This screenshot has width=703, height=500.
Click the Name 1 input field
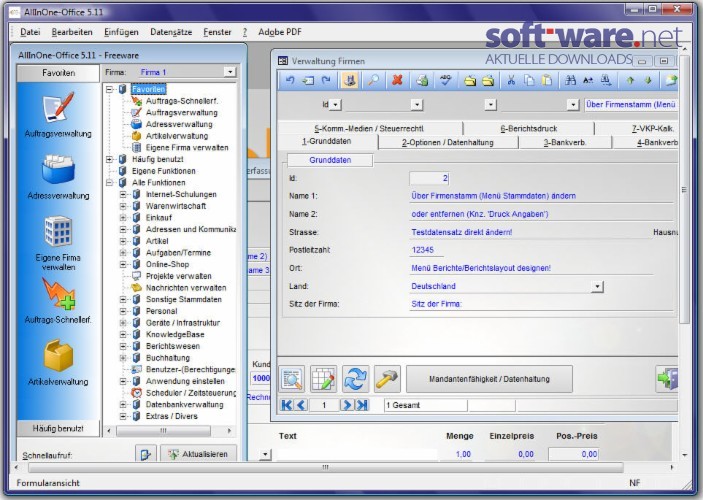[x=541, y=196]
